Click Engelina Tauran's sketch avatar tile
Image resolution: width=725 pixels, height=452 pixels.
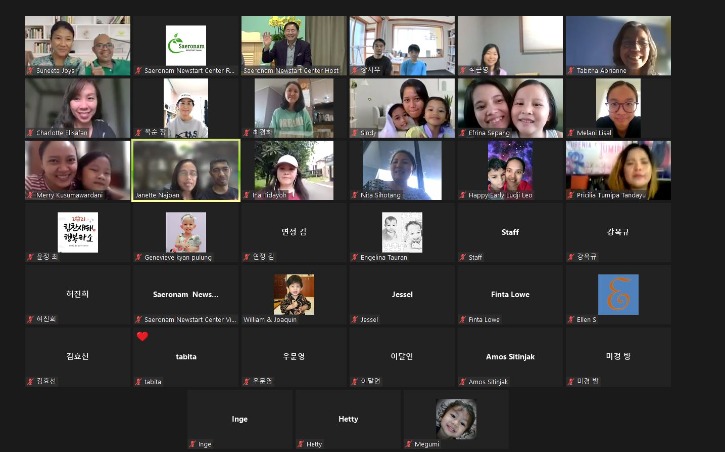(402, 232)
